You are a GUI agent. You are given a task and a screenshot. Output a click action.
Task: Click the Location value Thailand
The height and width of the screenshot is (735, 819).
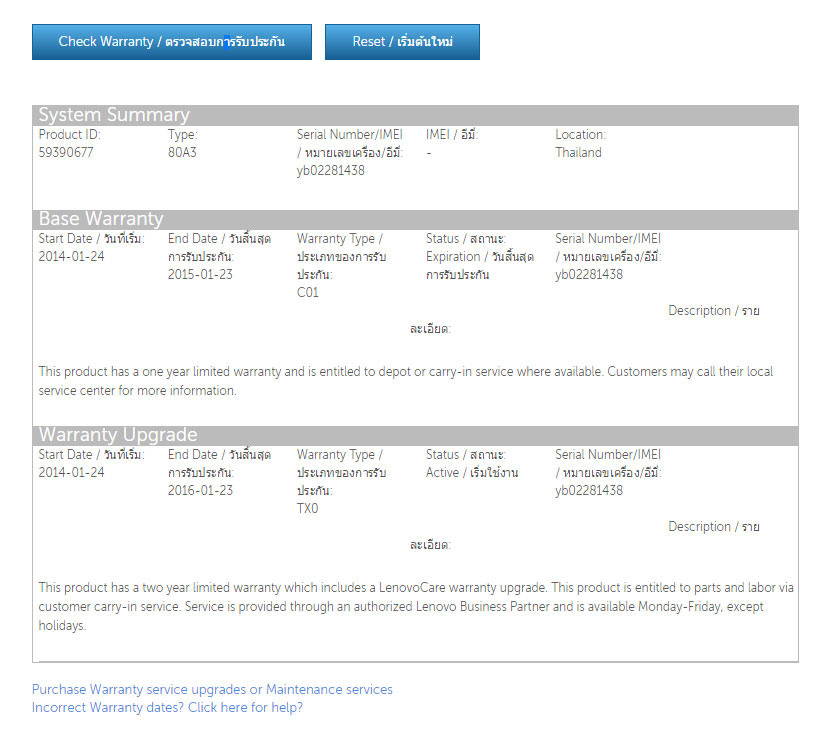point(578,153)
